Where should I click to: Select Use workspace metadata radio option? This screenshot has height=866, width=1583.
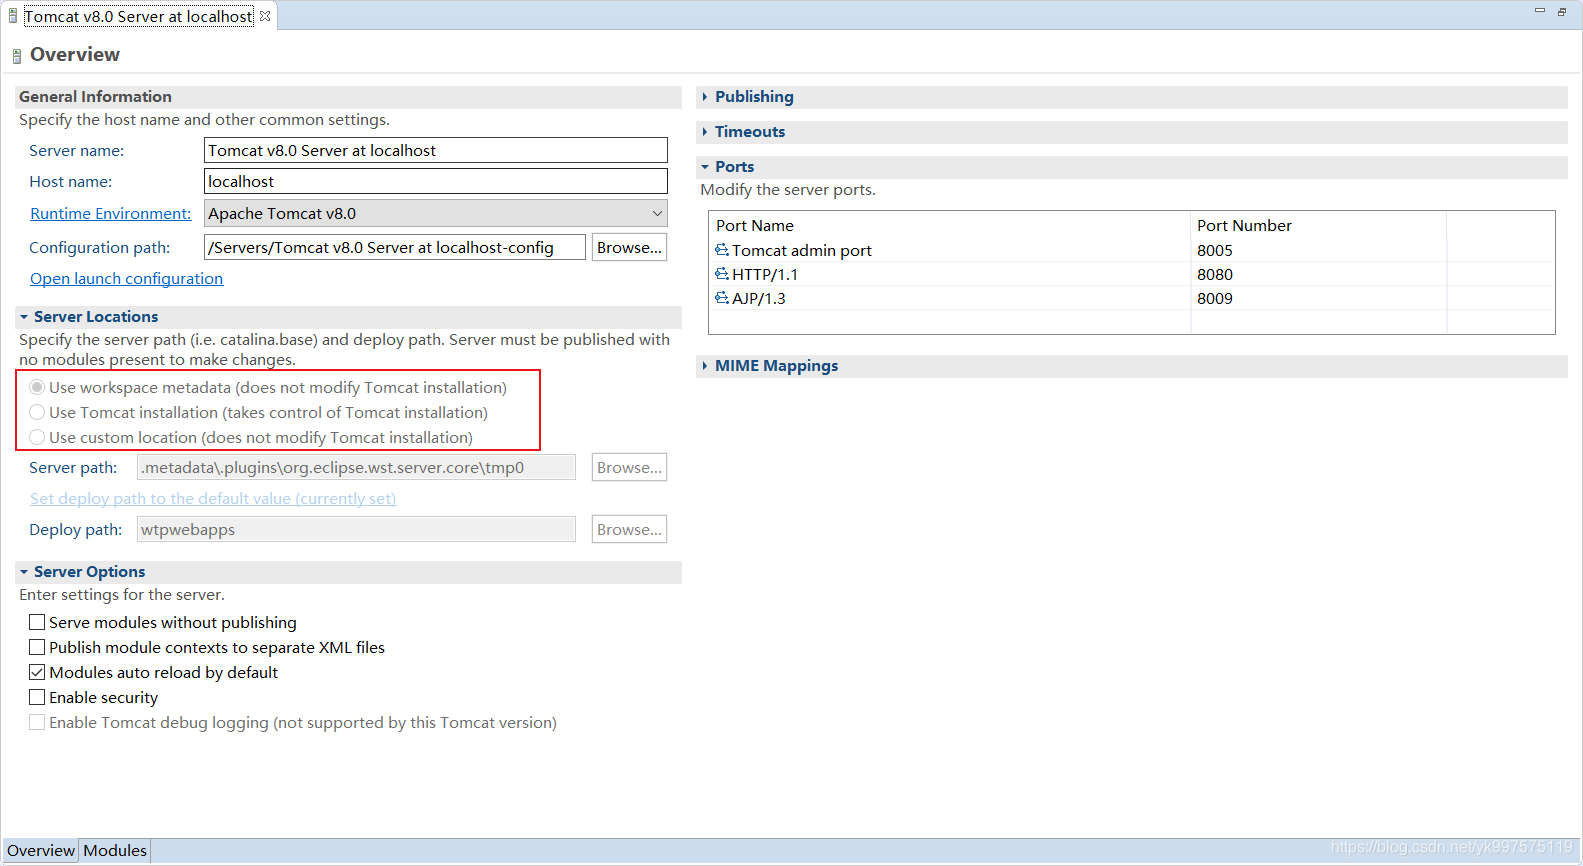37,387
